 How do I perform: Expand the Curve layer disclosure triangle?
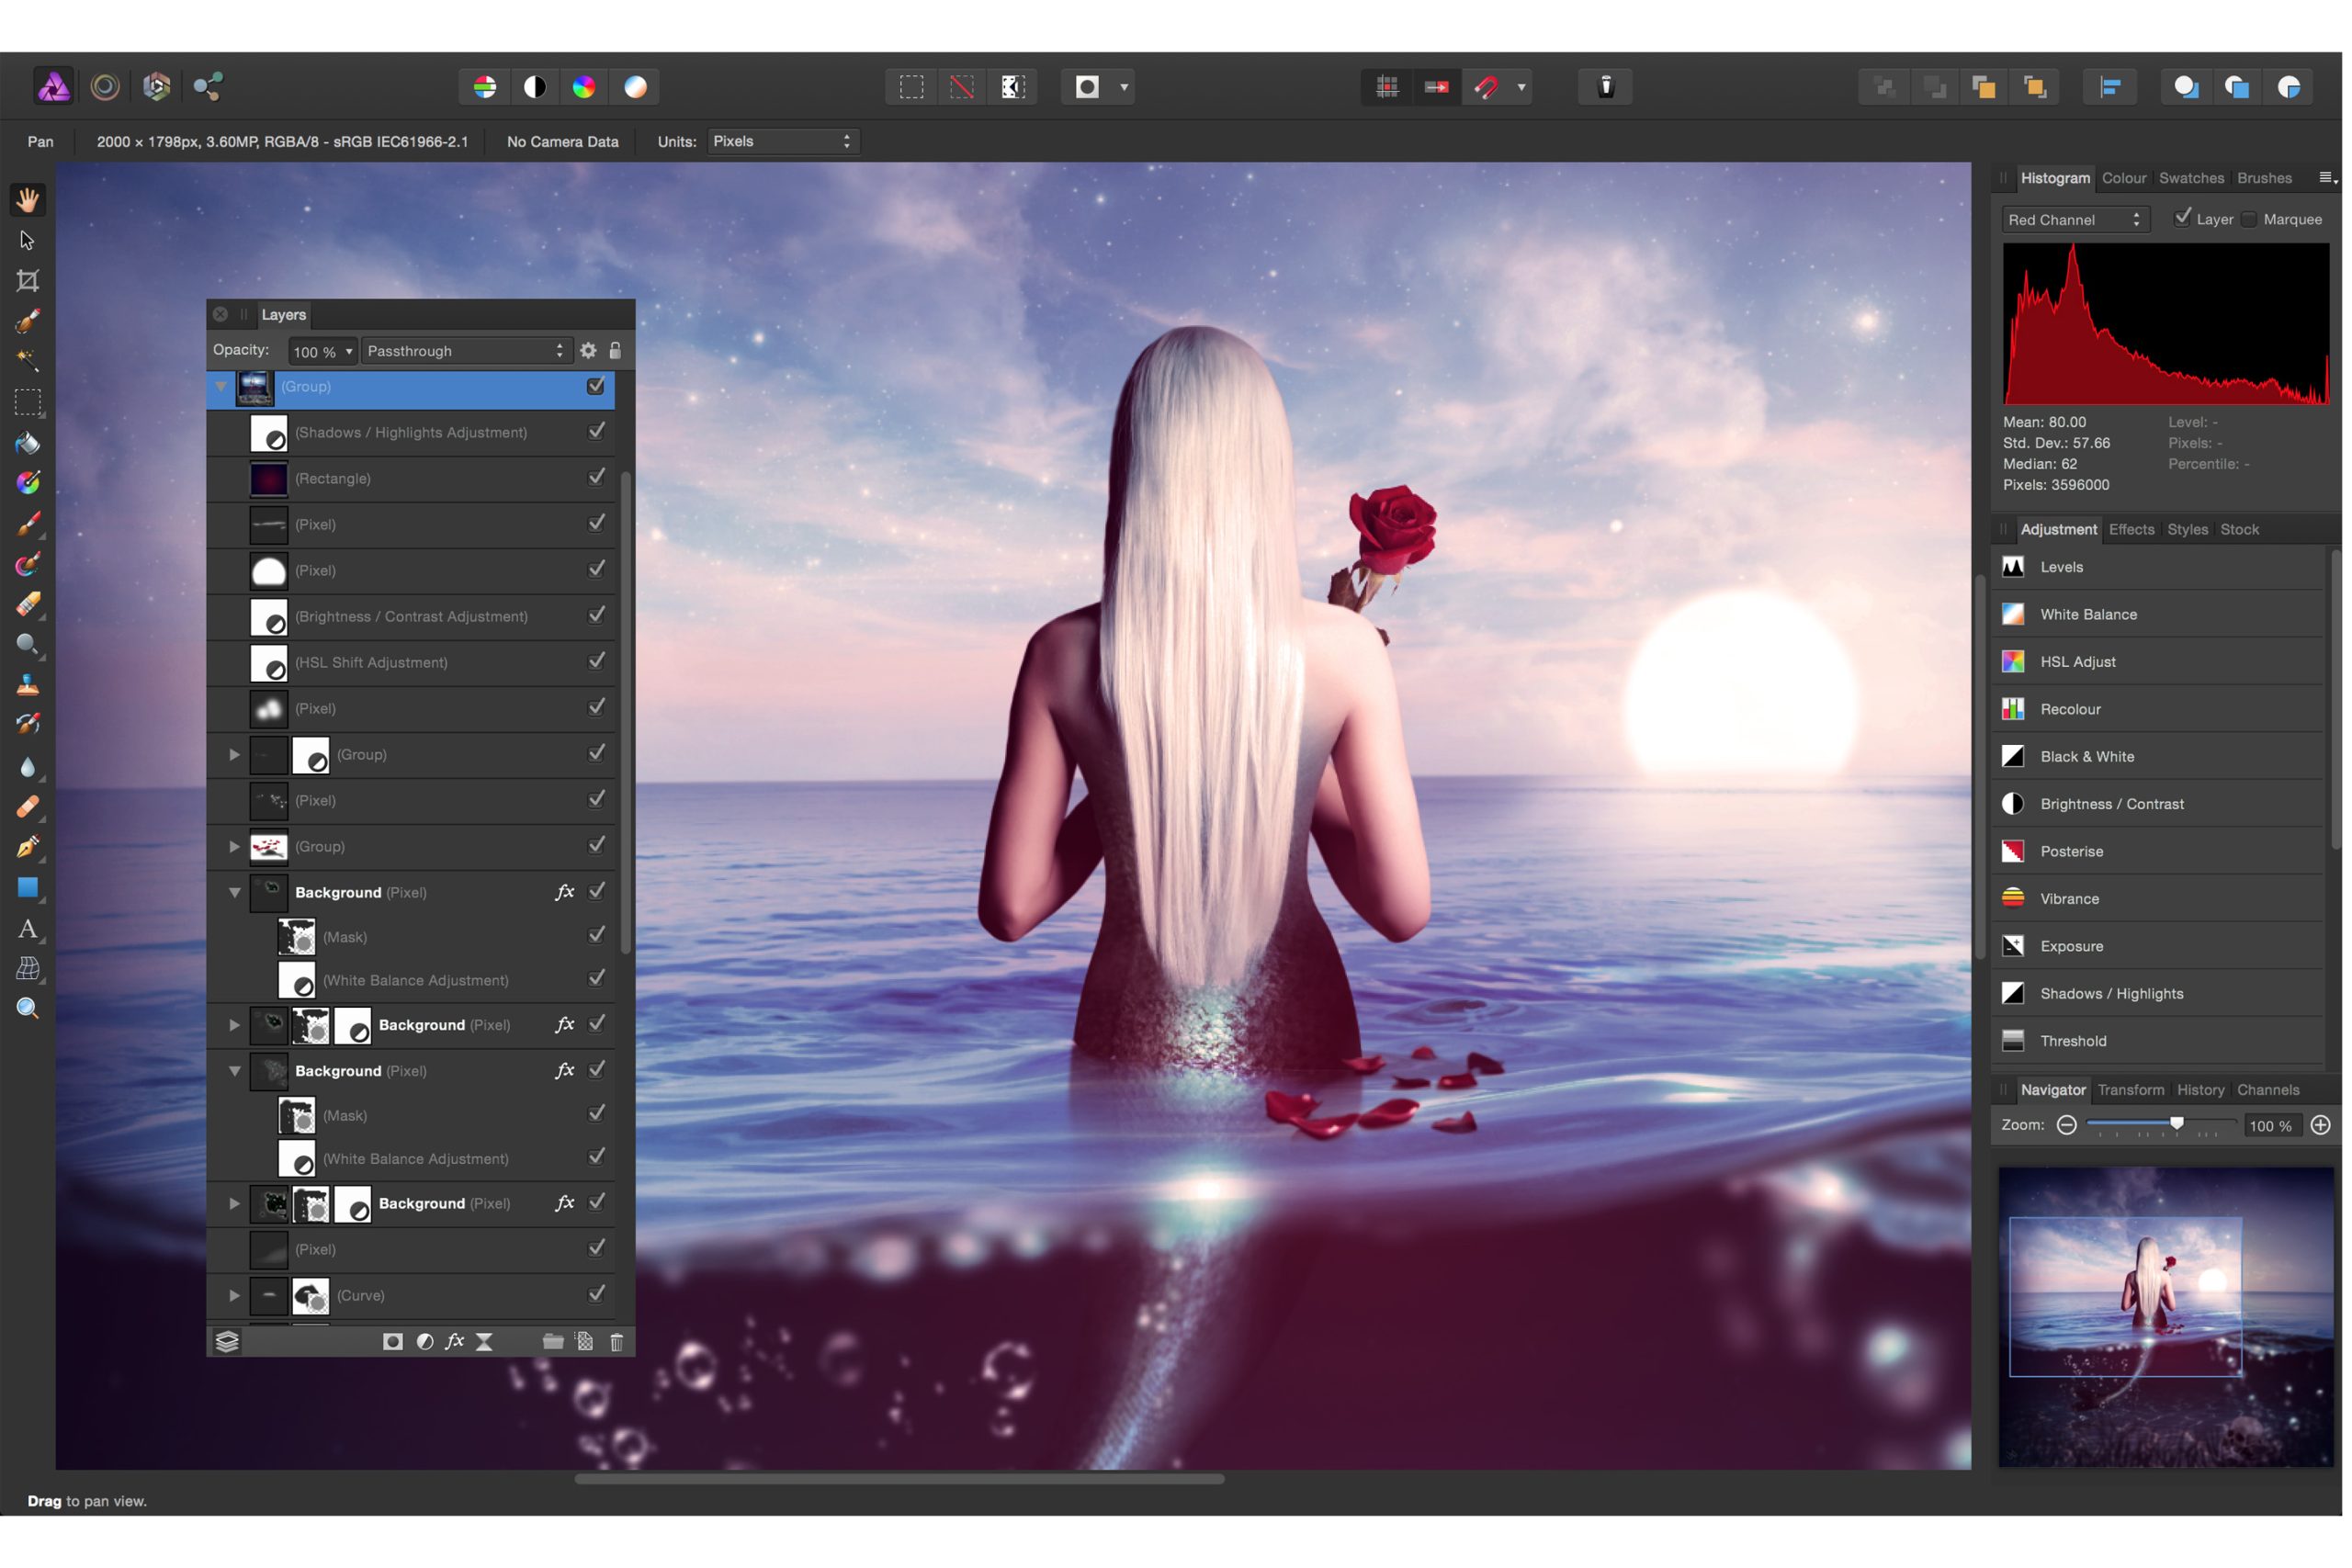point(234,1296)
